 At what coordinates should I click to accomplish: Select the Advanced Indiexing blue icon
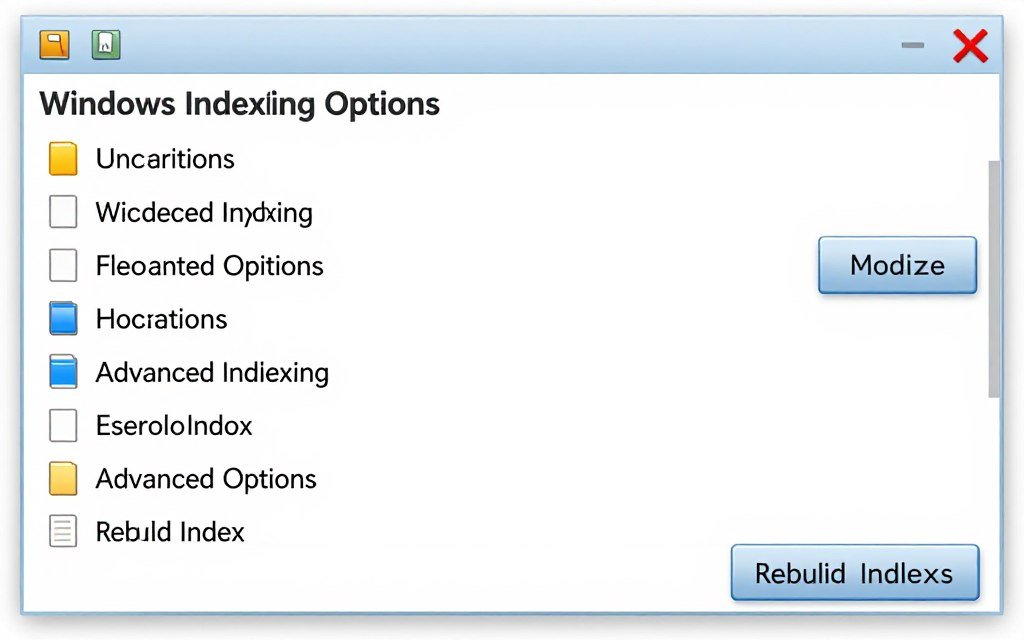coord(62,371)
